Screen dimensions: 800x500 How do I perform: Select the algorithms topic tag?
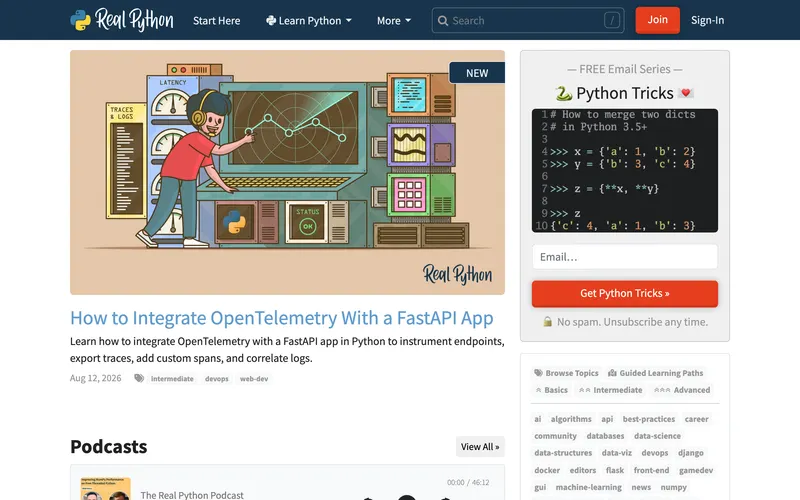click(x=571, y=419)
